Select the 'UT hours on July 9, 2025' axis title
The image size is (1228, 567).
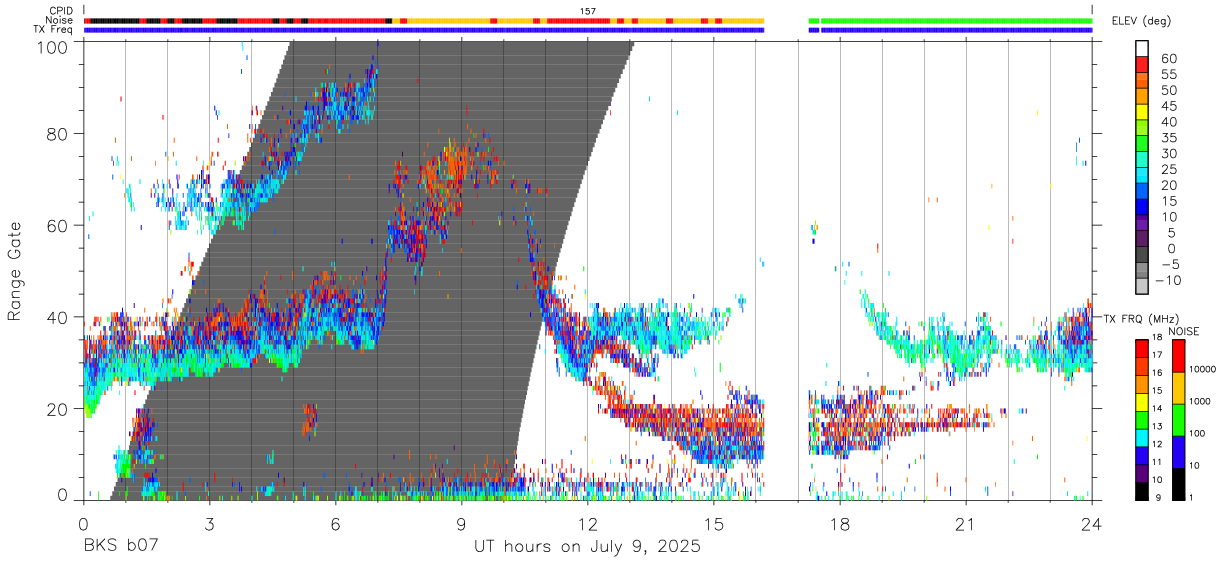(587, 547)
